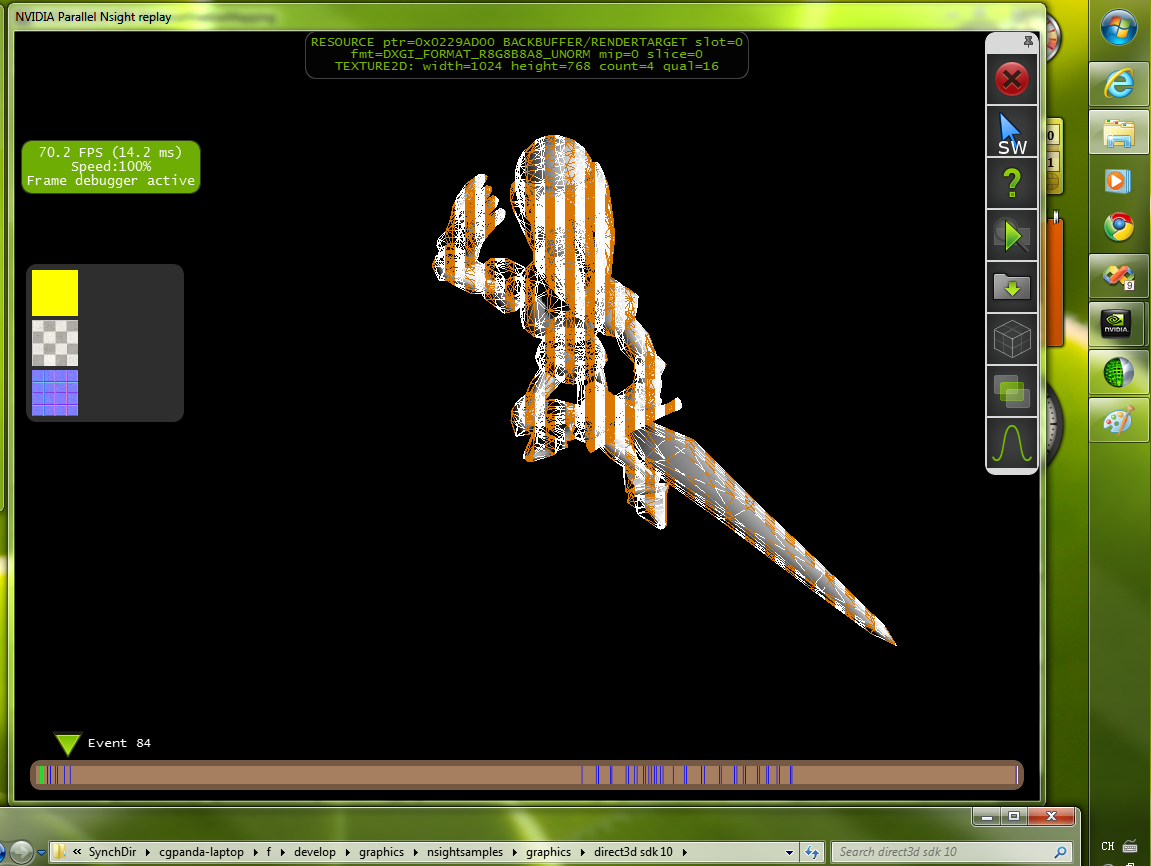1151x866 pixels.
Task: Open the address bar history dropdown arrow
Action: (789, 852)
